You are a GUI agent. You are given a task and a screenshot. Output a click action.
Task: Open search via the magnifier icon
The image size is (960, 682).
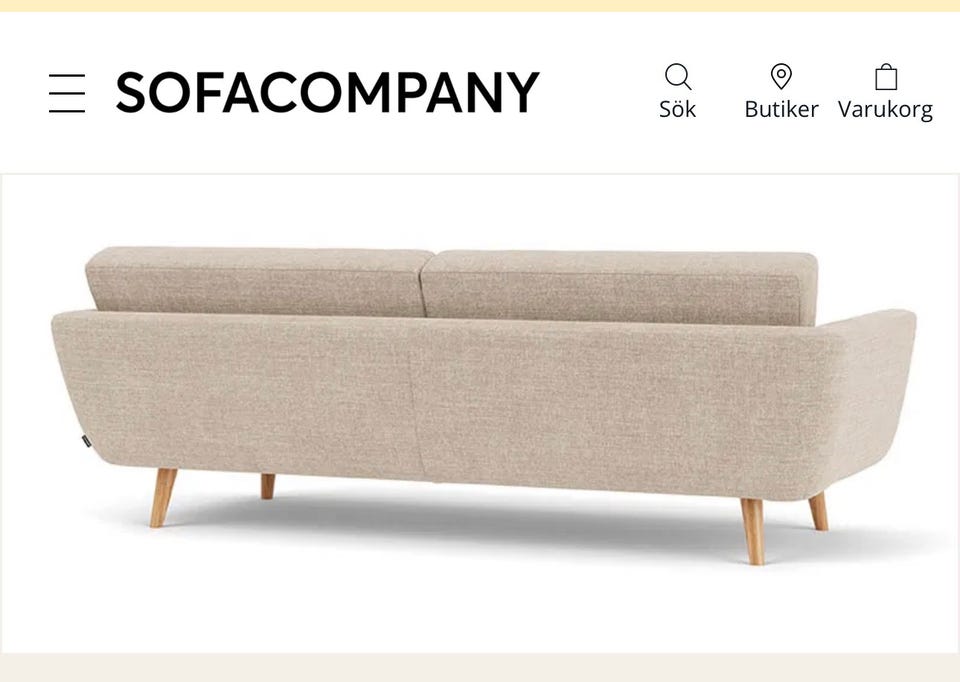(x=678, y=77)
